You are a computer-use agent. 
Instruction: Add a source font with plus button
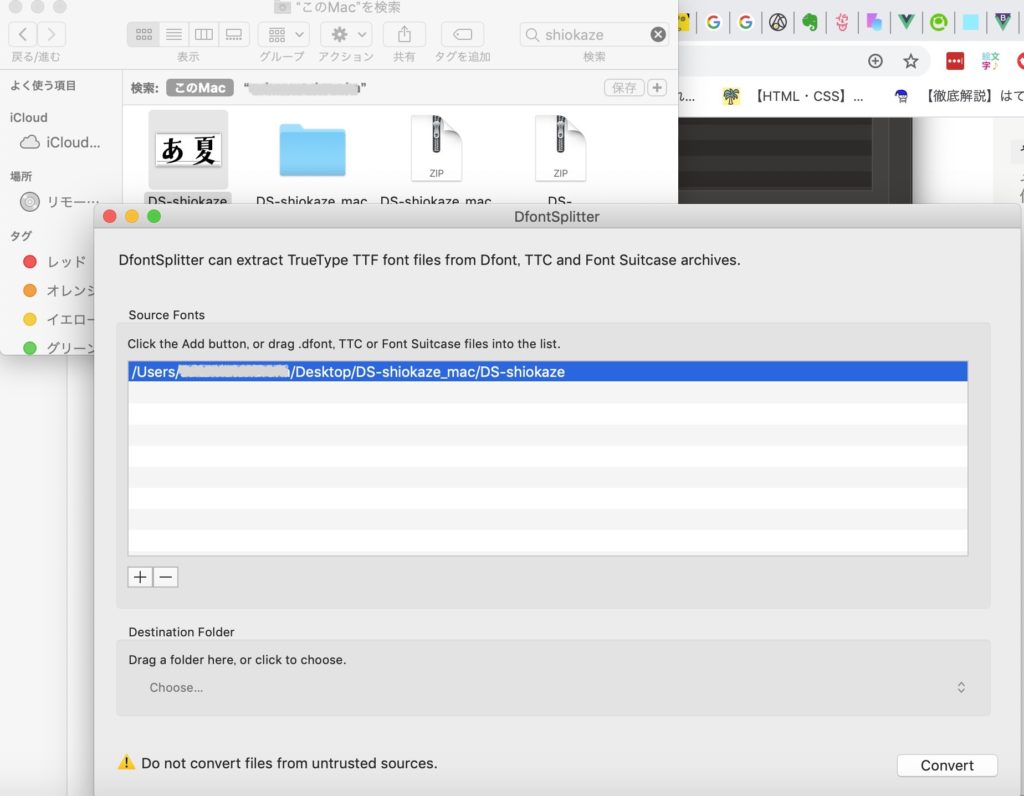140,577
